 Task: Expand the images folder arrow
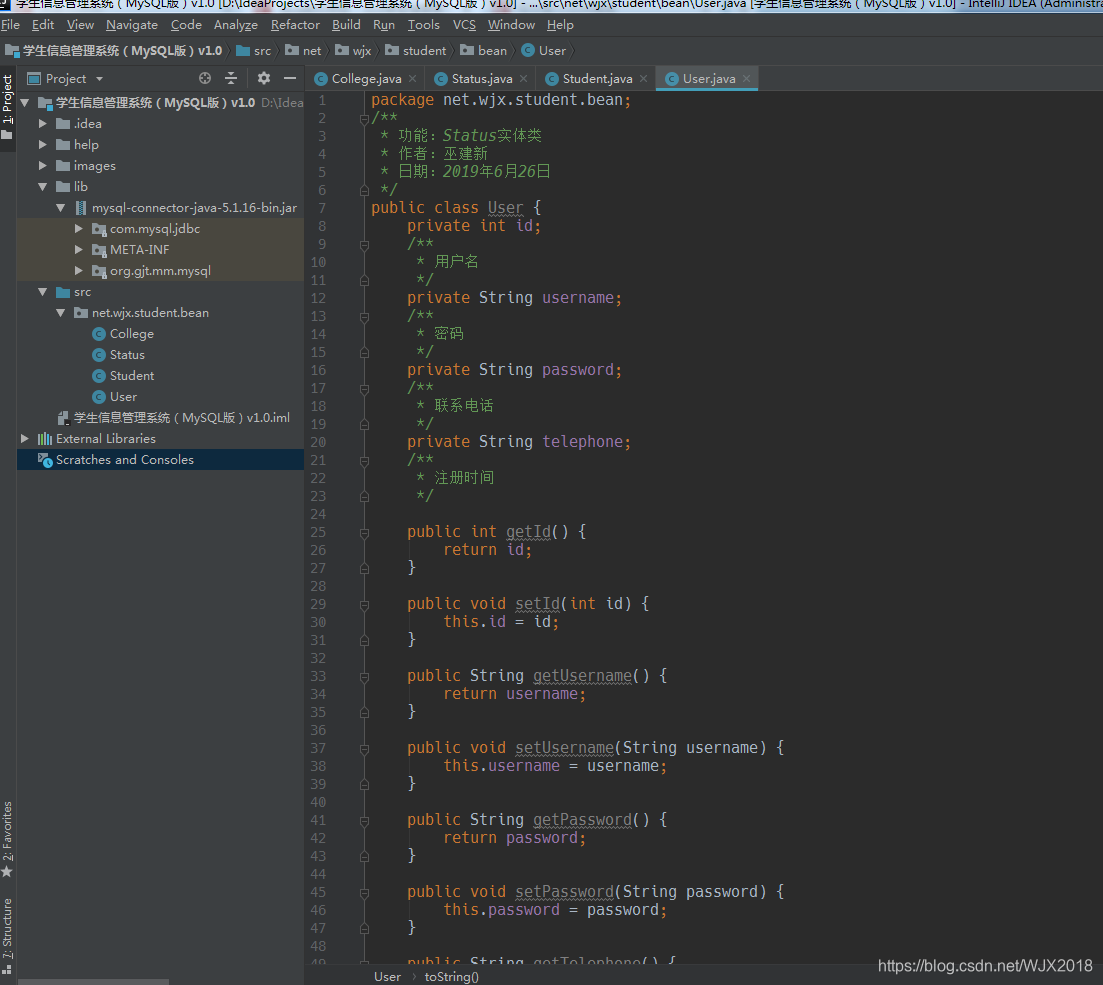tap(43, 166)
